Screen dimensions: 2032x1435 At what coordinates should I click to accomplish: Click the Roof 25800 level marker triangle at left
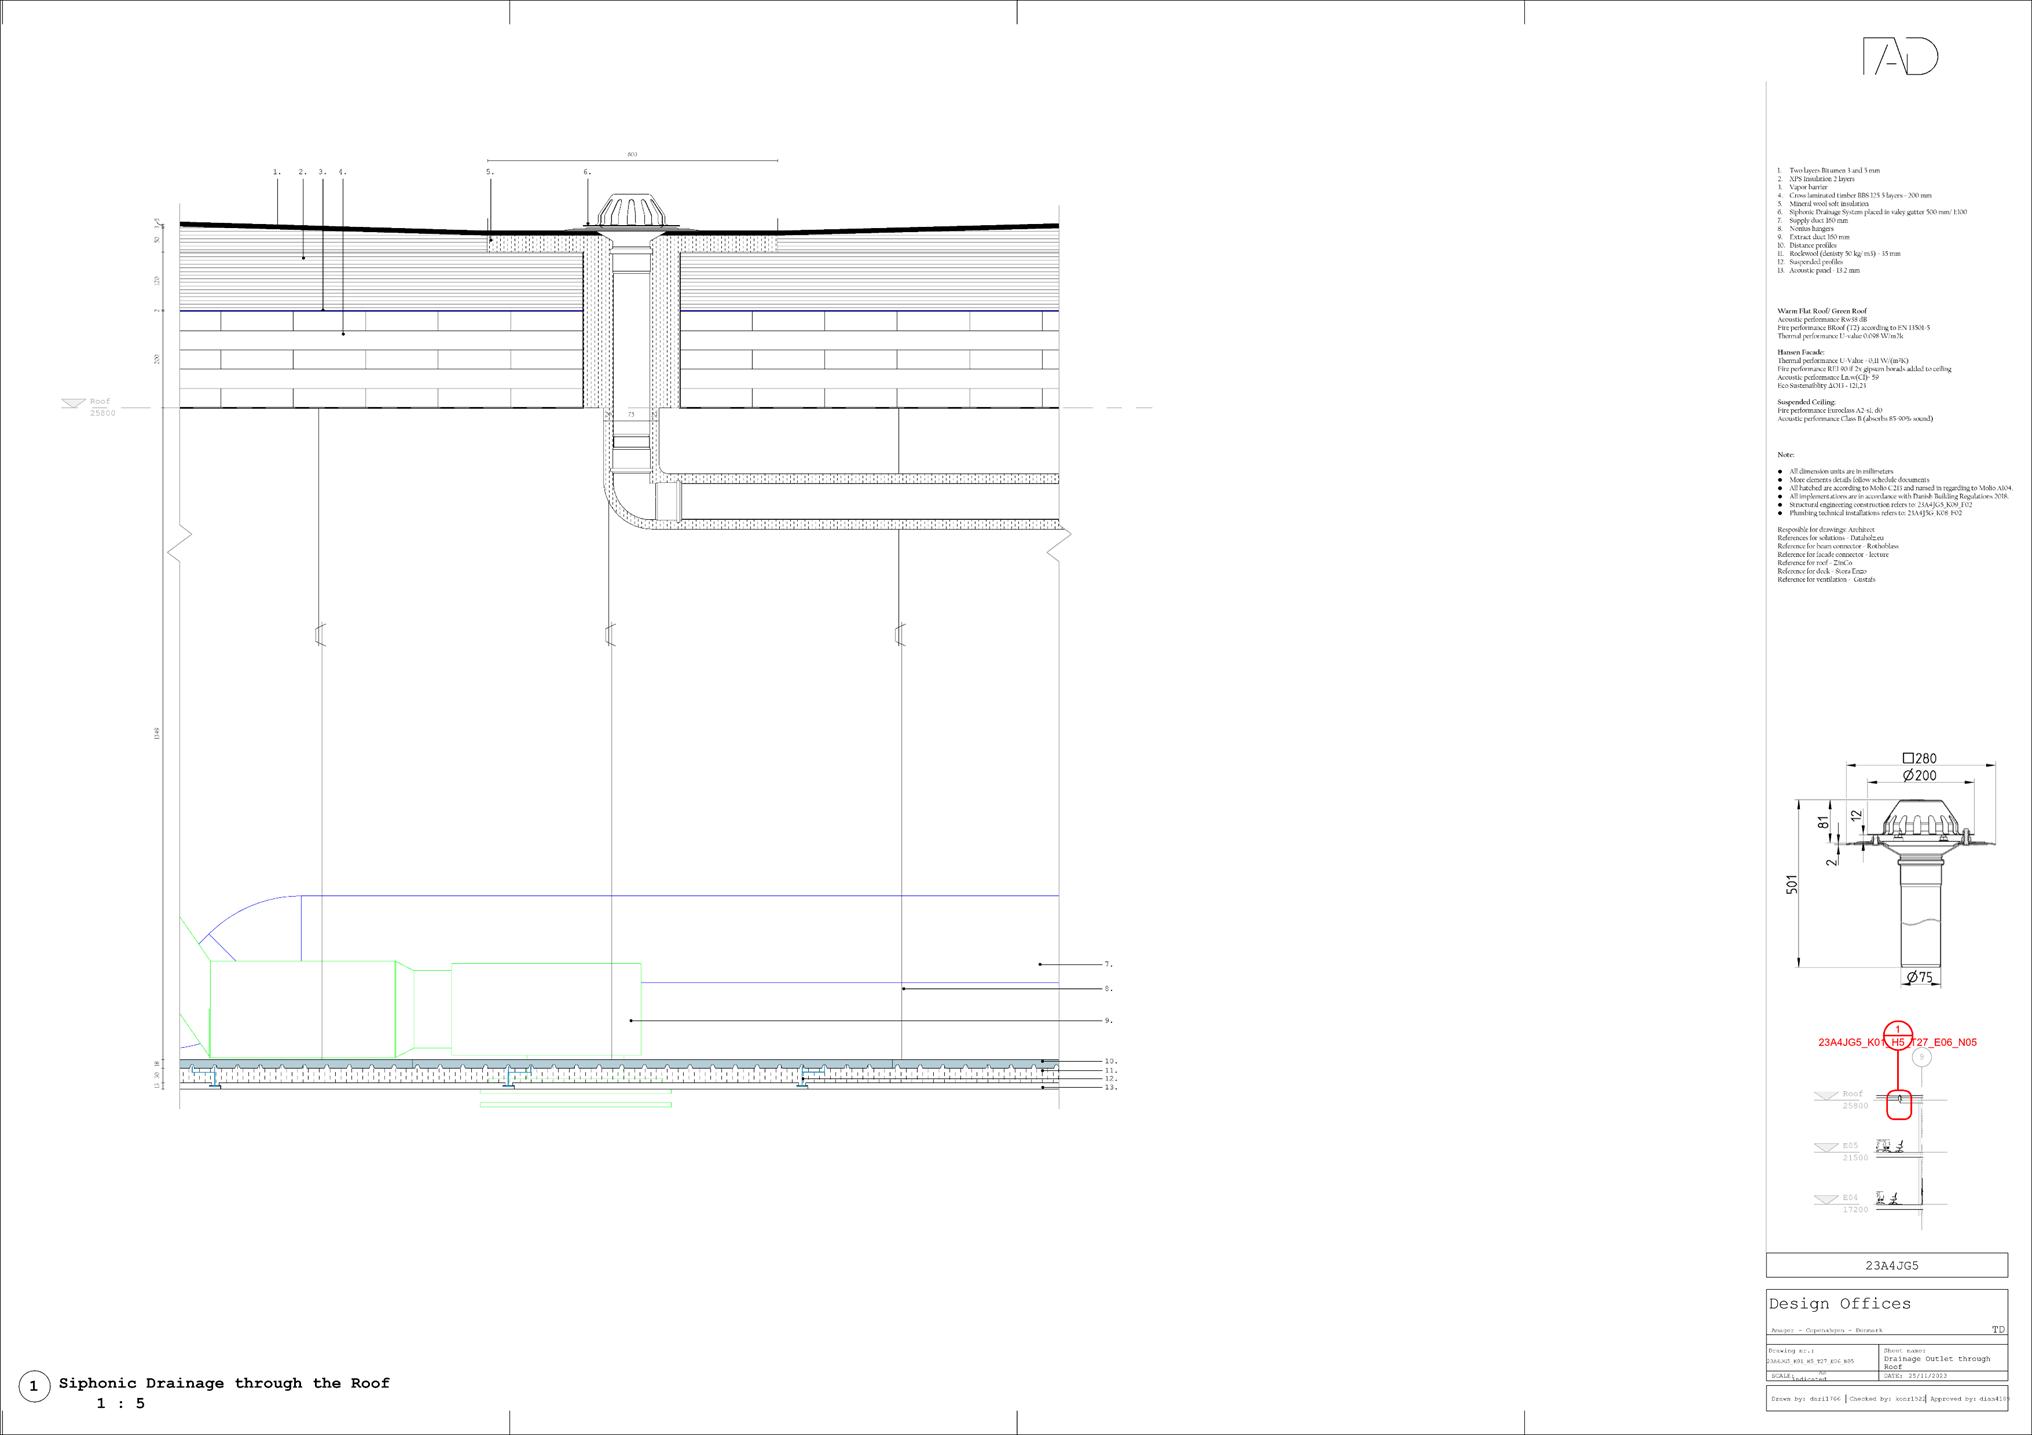(x=73, y=403)
